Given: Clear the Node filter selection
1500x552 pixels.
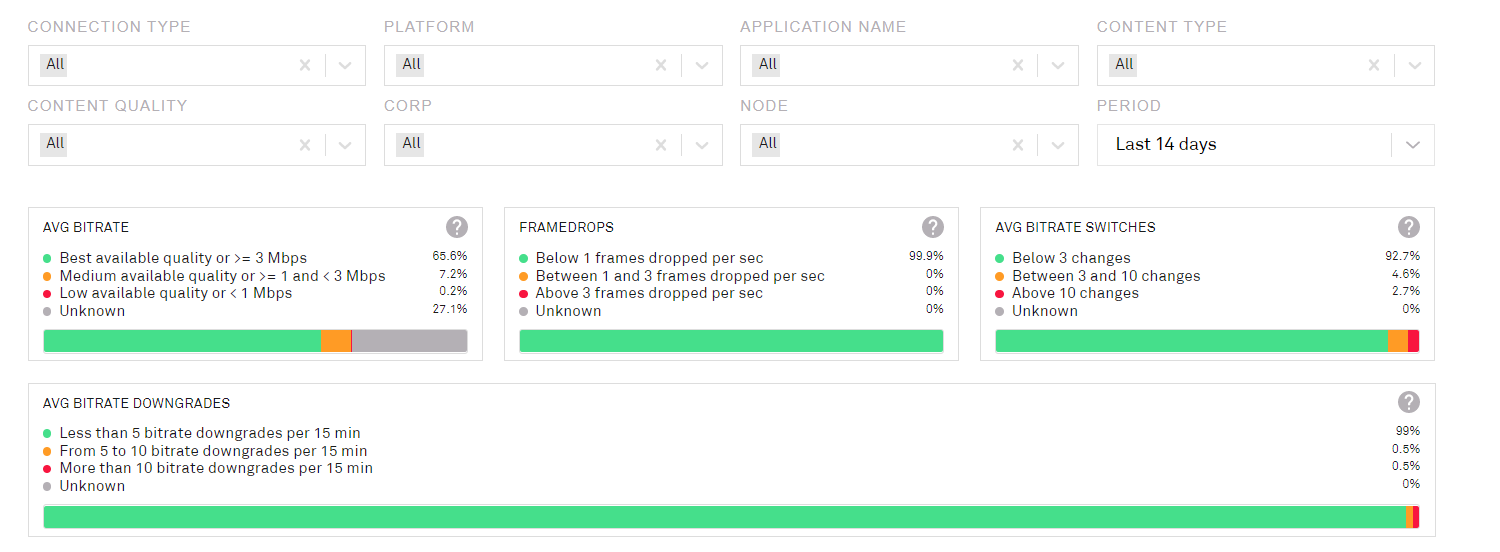Looking at the screenshot, I should point(1018,145).
